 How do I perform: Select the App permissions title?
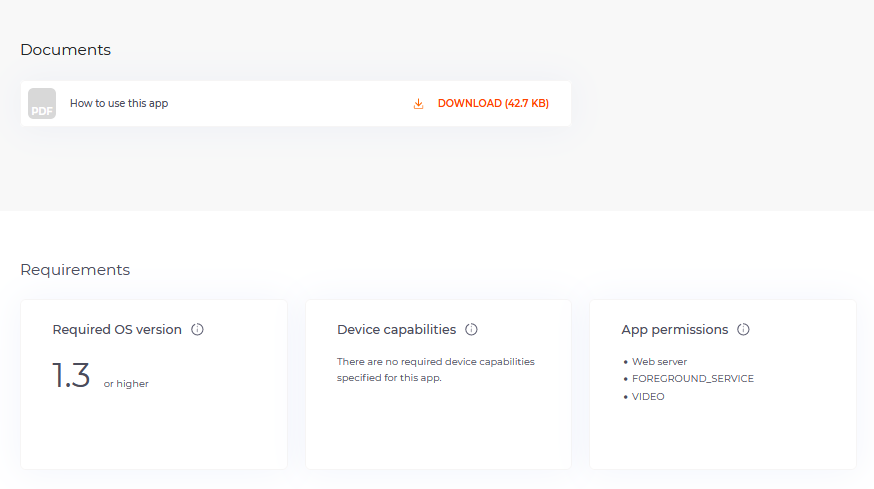(x=674, y=330)
